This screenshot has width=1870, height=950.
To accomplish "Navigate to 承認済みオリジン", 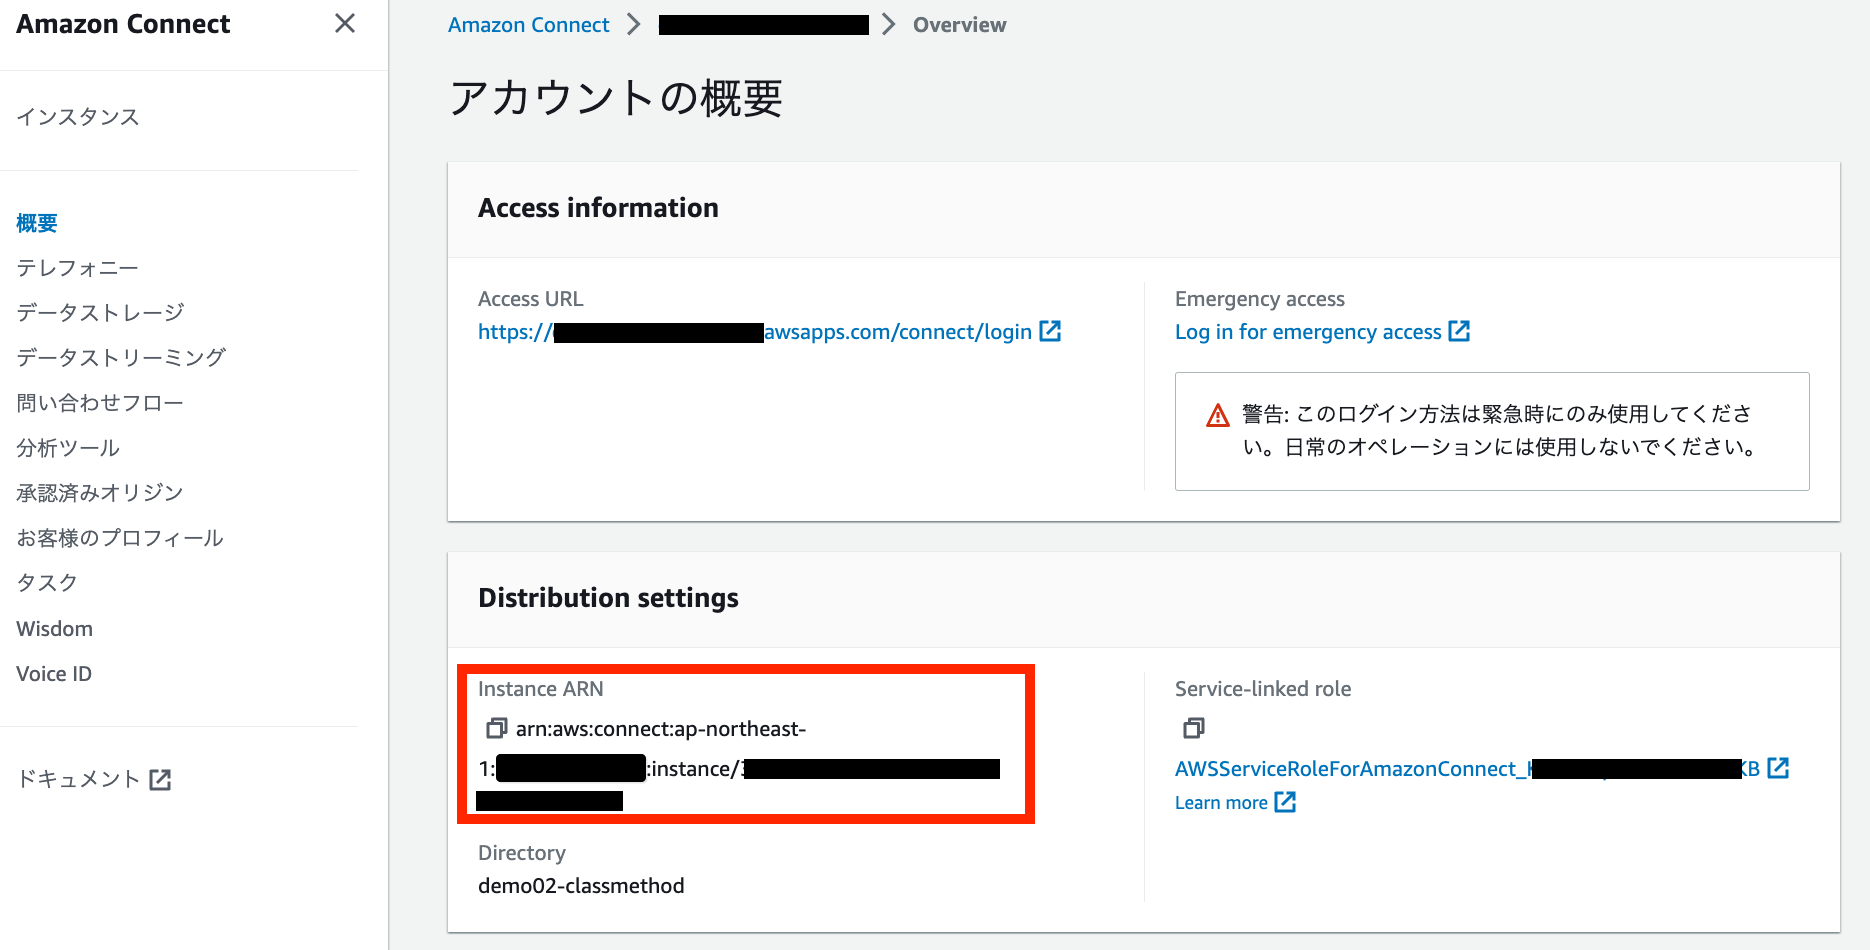I will pos(98,492).
